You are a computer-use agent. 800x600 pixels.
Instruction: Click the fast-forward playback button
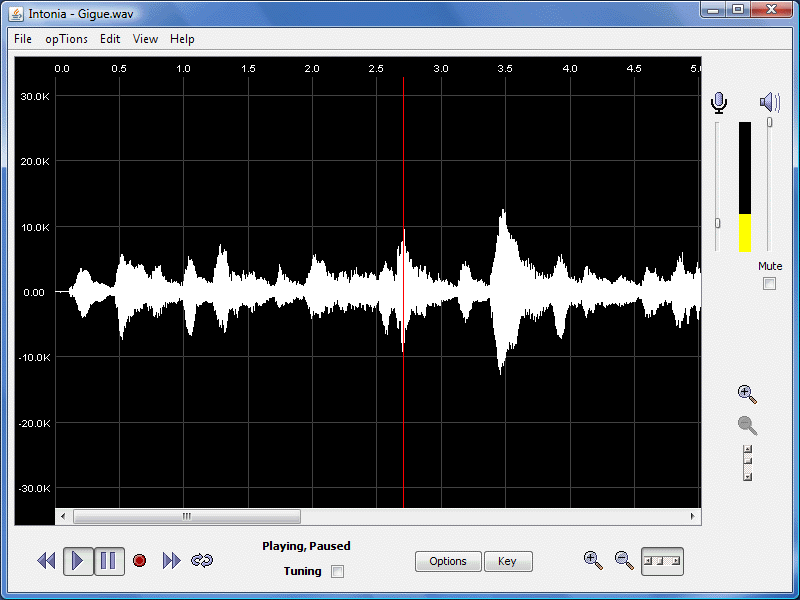pyautogui.click(x=171, y=561)
